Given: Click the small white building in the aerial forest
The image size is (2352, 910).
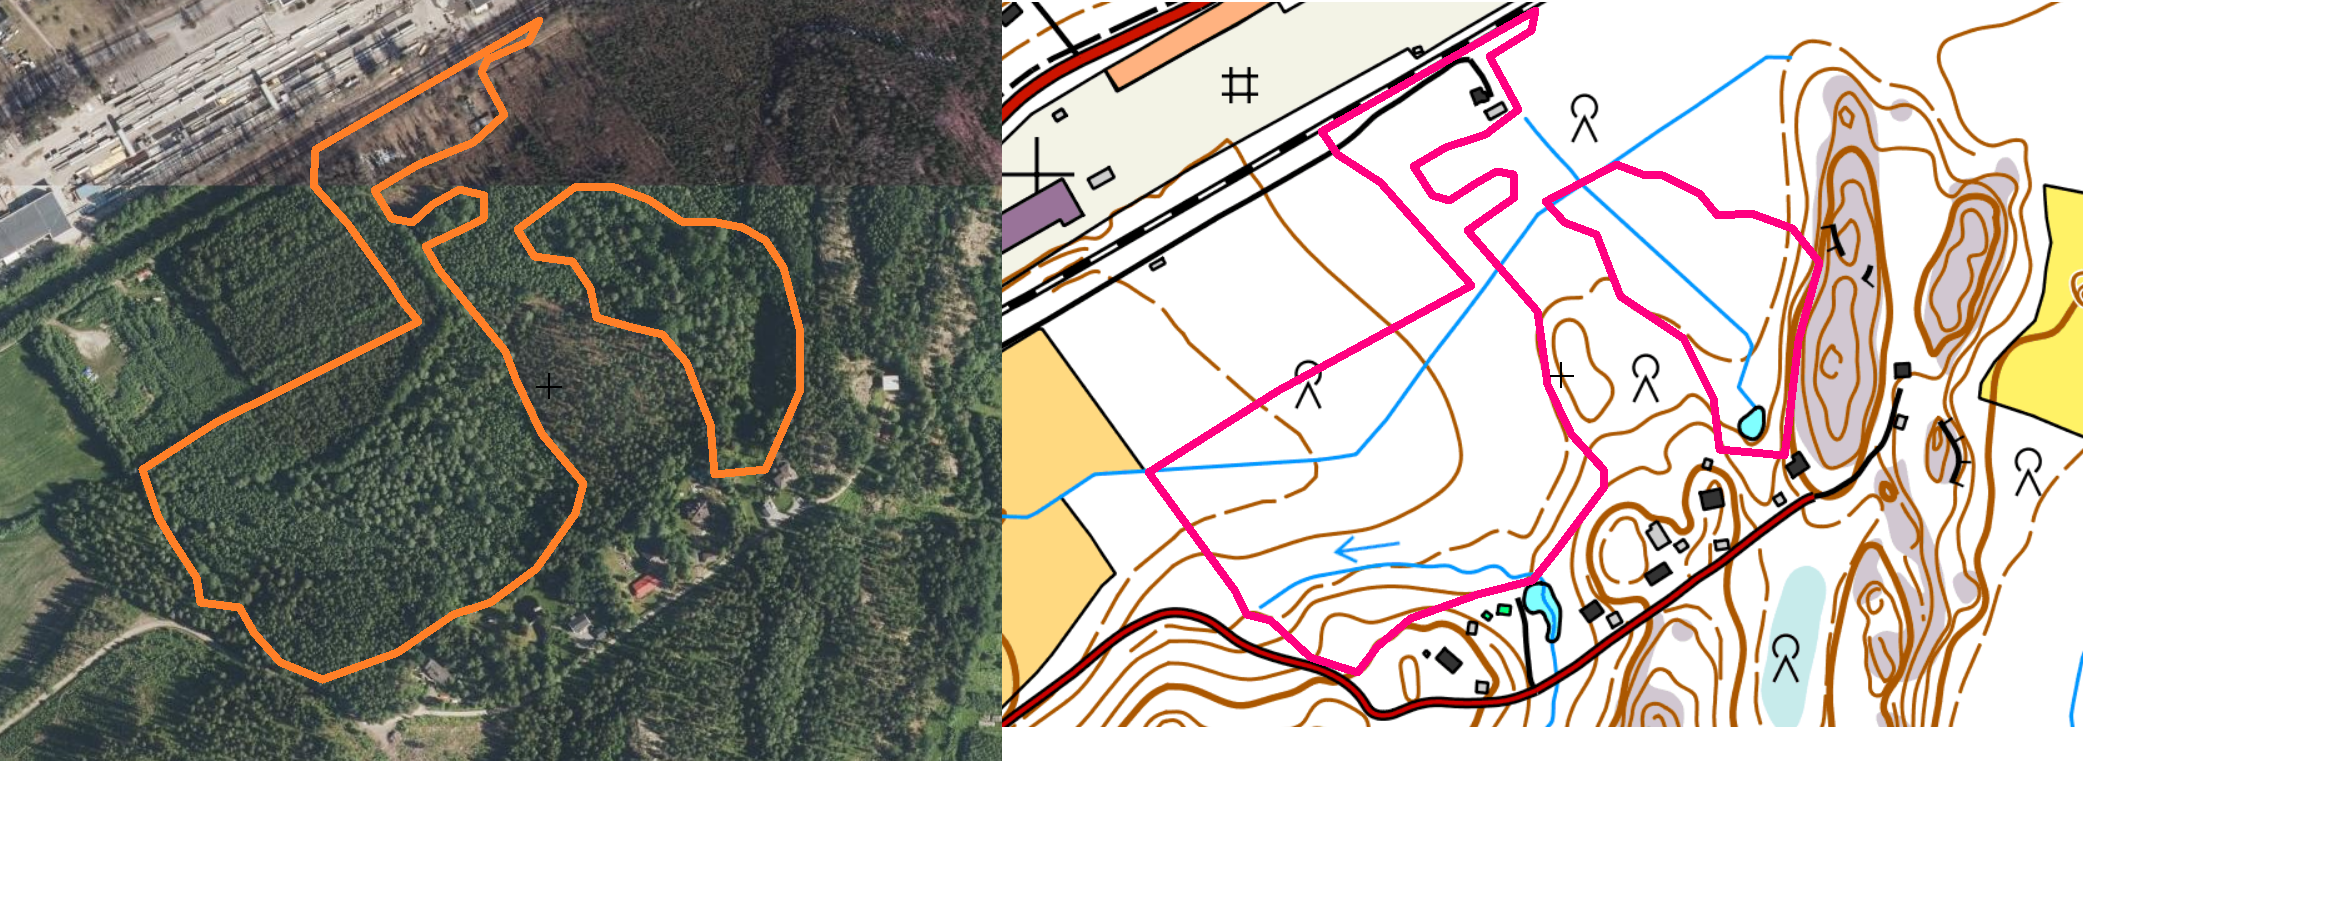Looking at the screenshot, I should (x=890, y=382).
